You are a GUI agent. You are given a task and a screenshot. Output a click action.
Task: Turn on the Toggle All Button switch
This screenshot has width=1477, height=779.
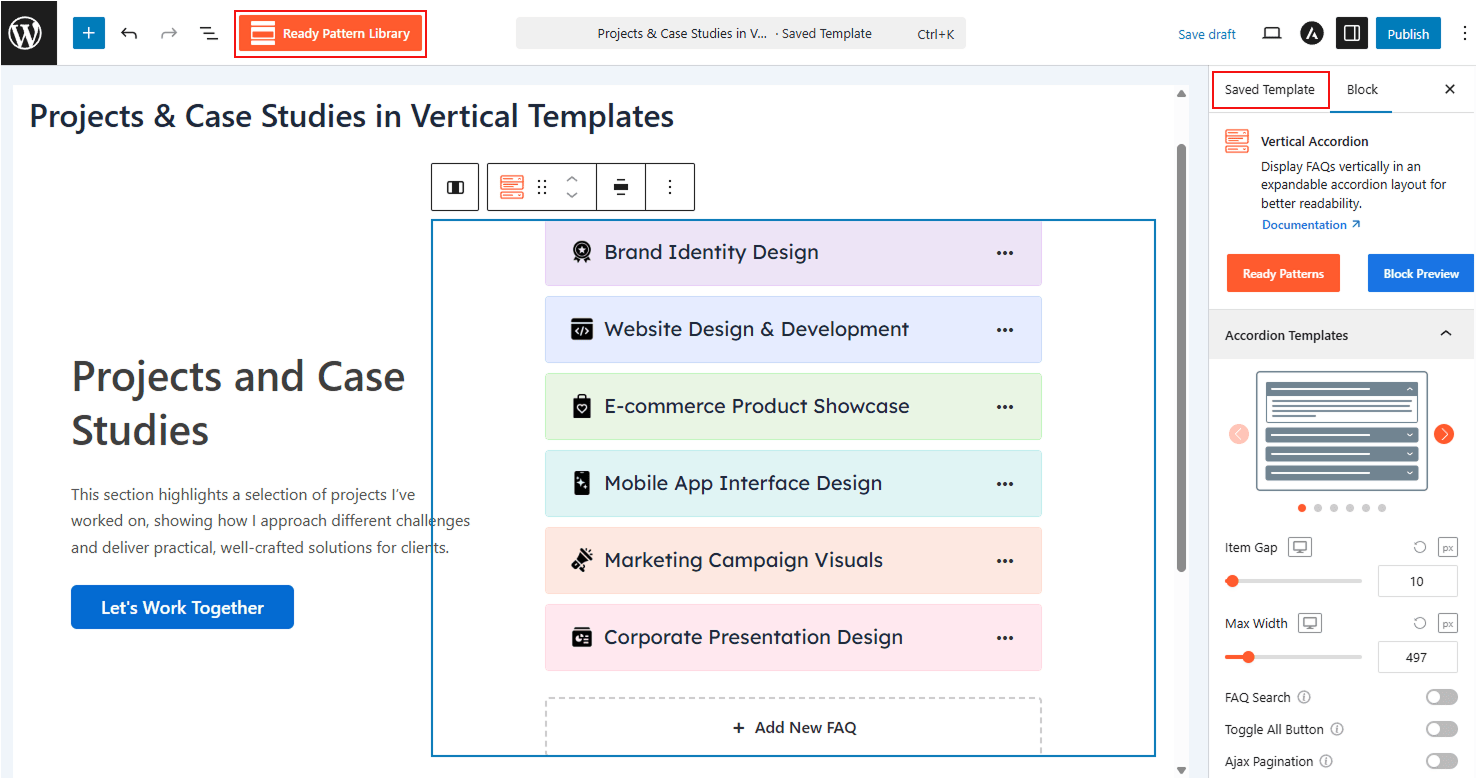1441,729
